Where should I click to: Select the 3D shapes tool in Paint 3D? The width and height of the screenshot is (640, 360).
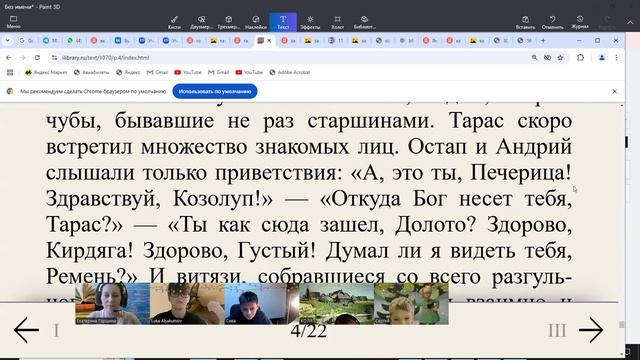click(229, 22)
